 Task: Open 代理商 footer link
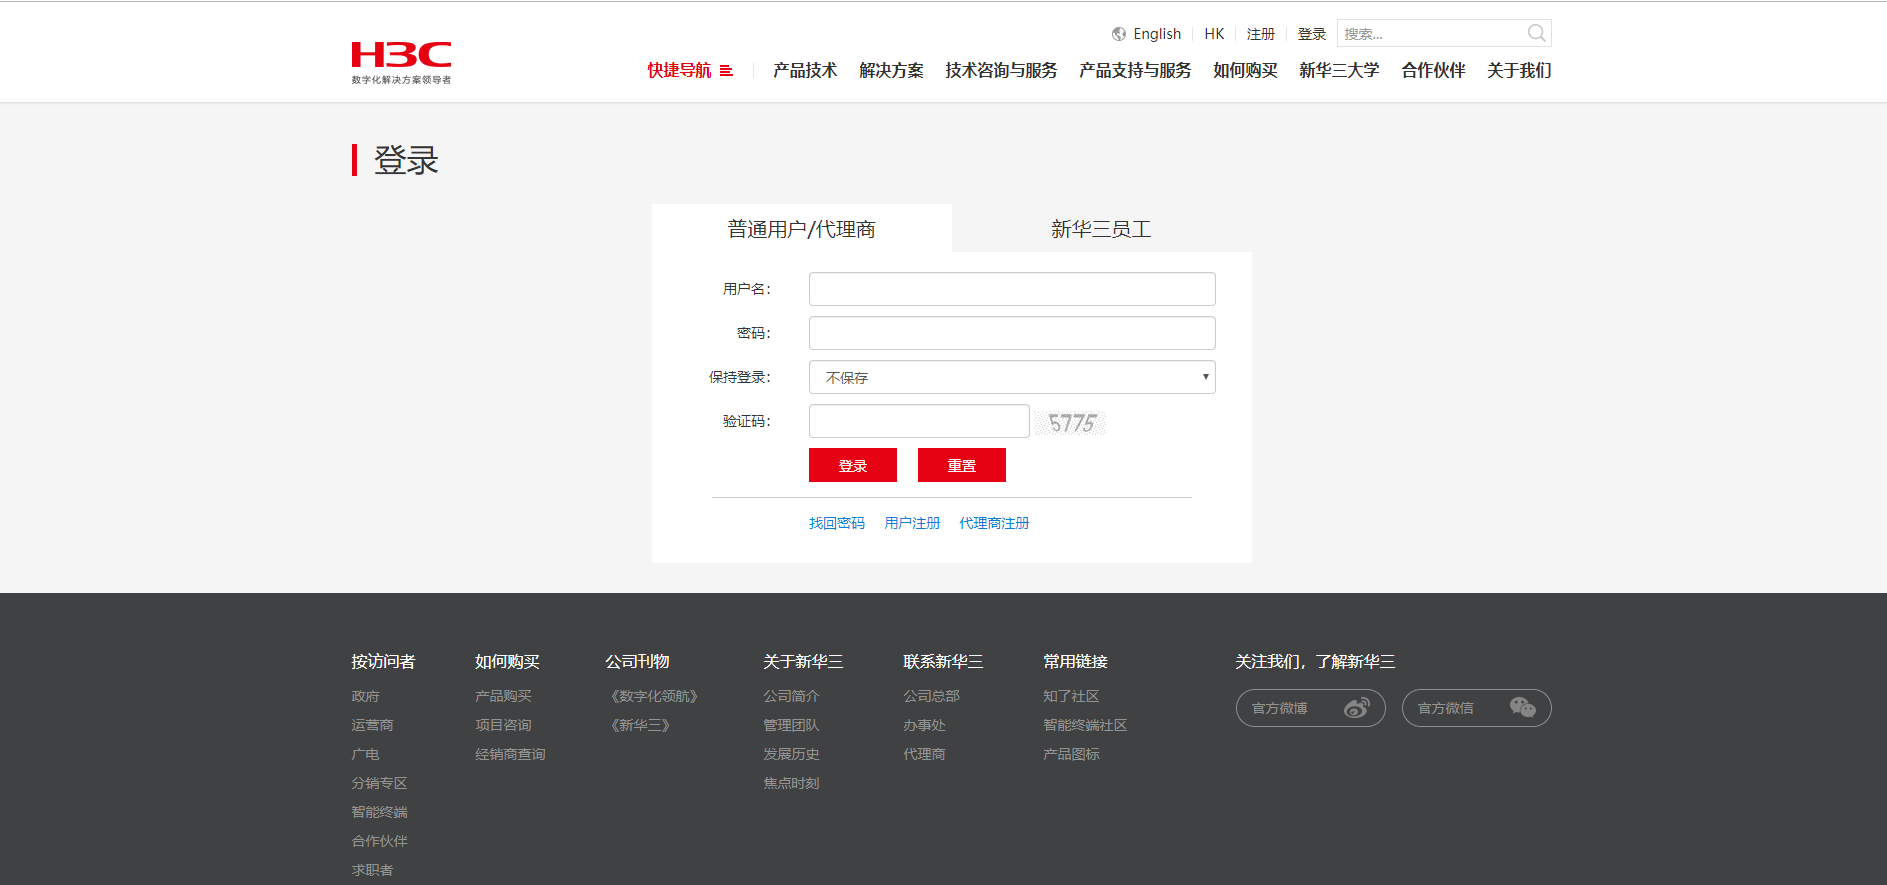[924, 754]
